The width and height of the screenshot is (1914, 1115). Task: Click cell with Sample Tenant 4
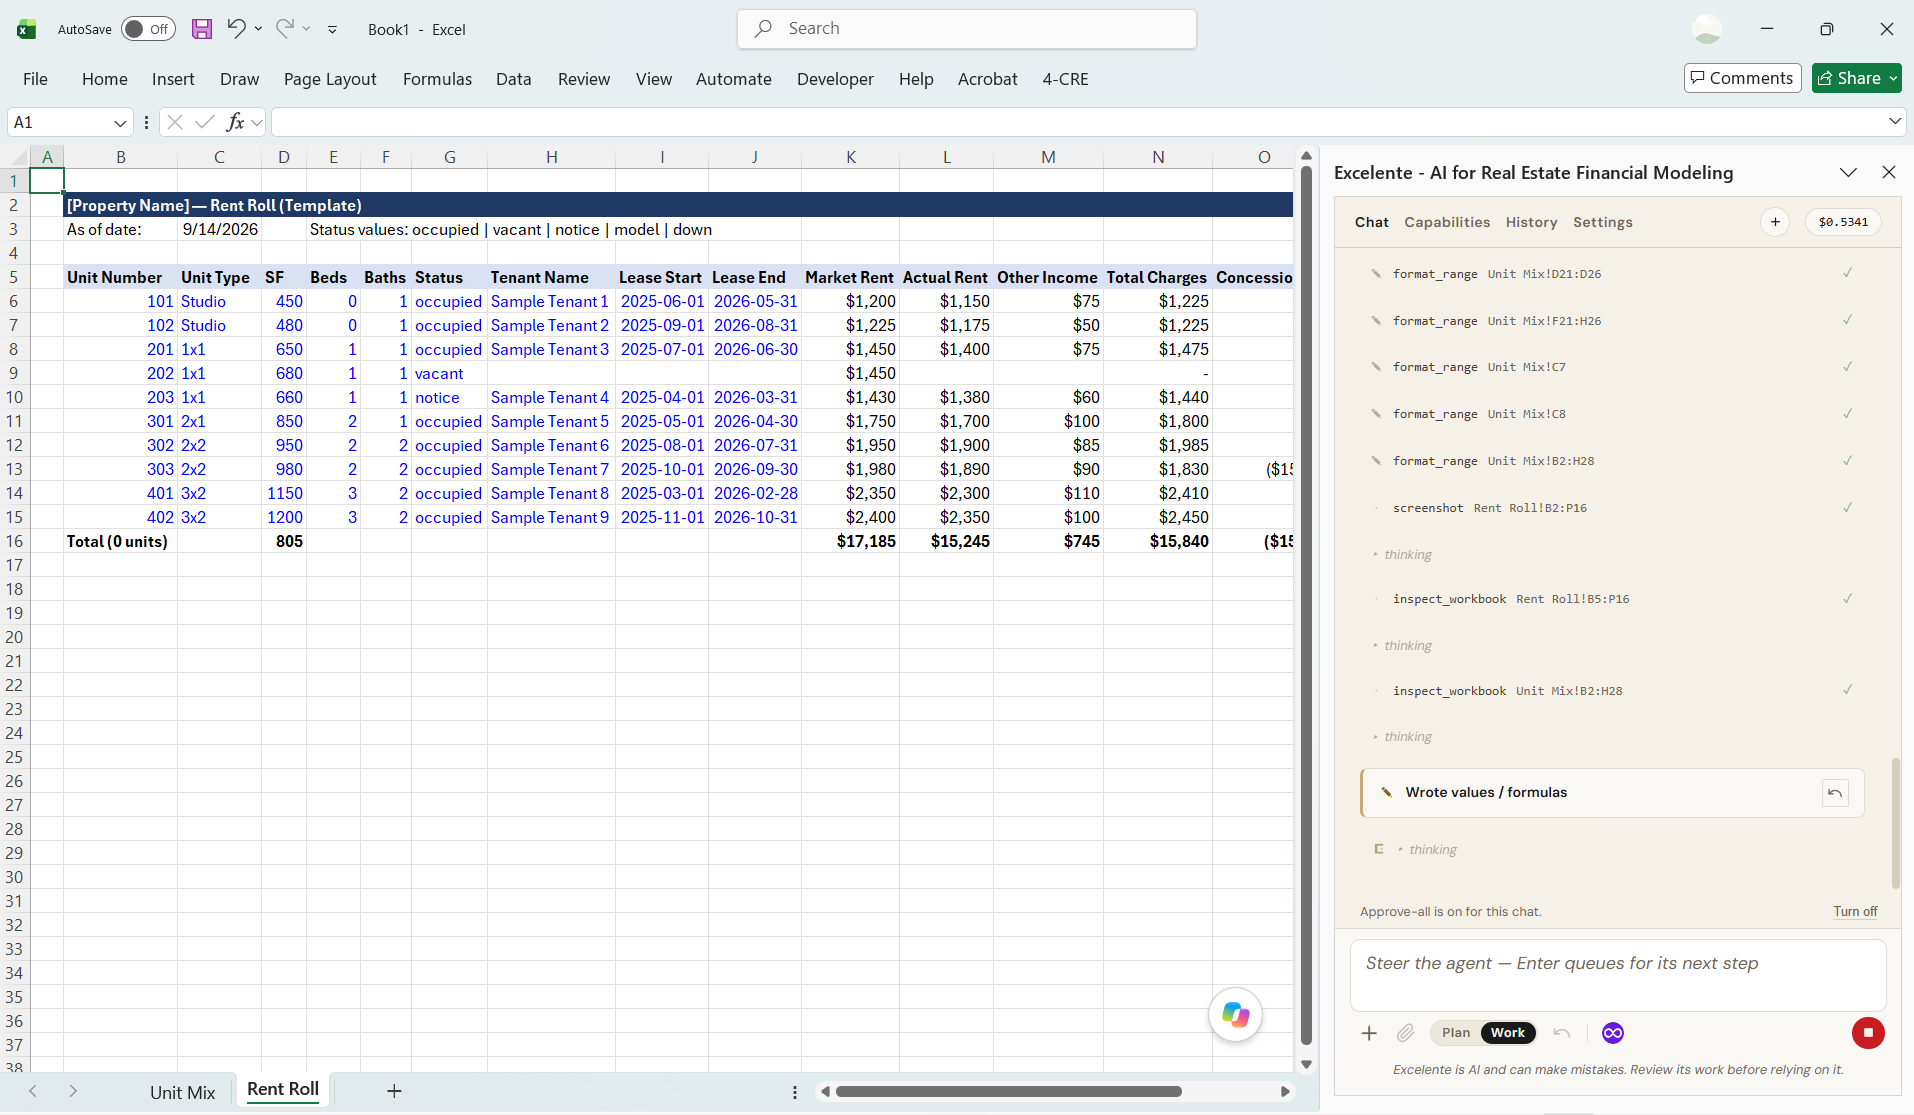click(550, 397)
